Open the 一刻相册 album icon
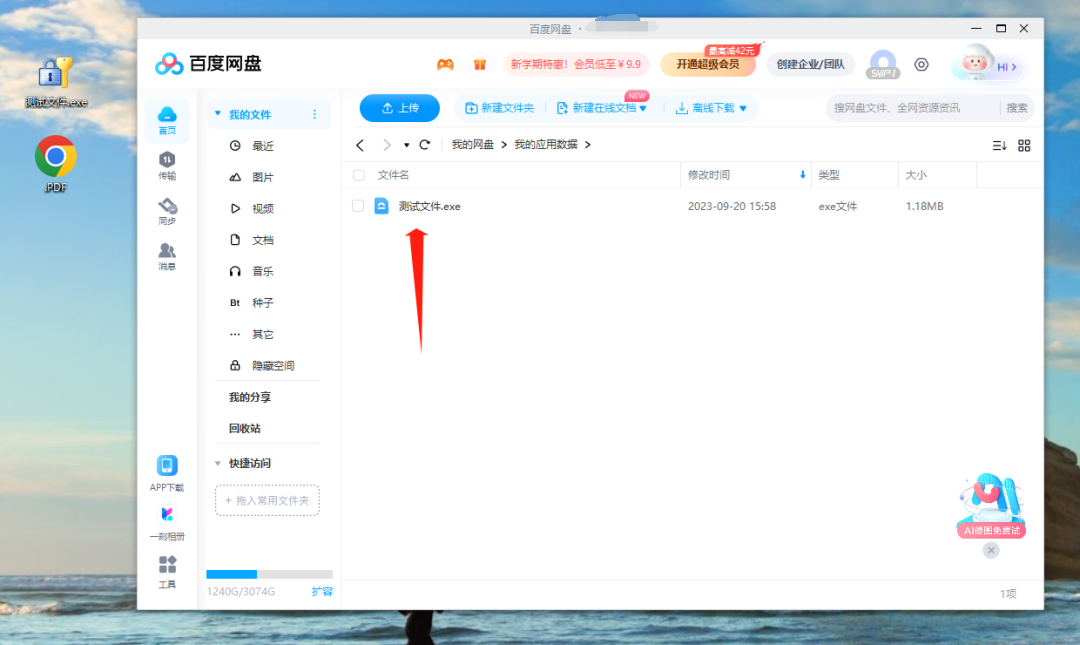This screenshot has height=645, width=1080. click(167, 523)
